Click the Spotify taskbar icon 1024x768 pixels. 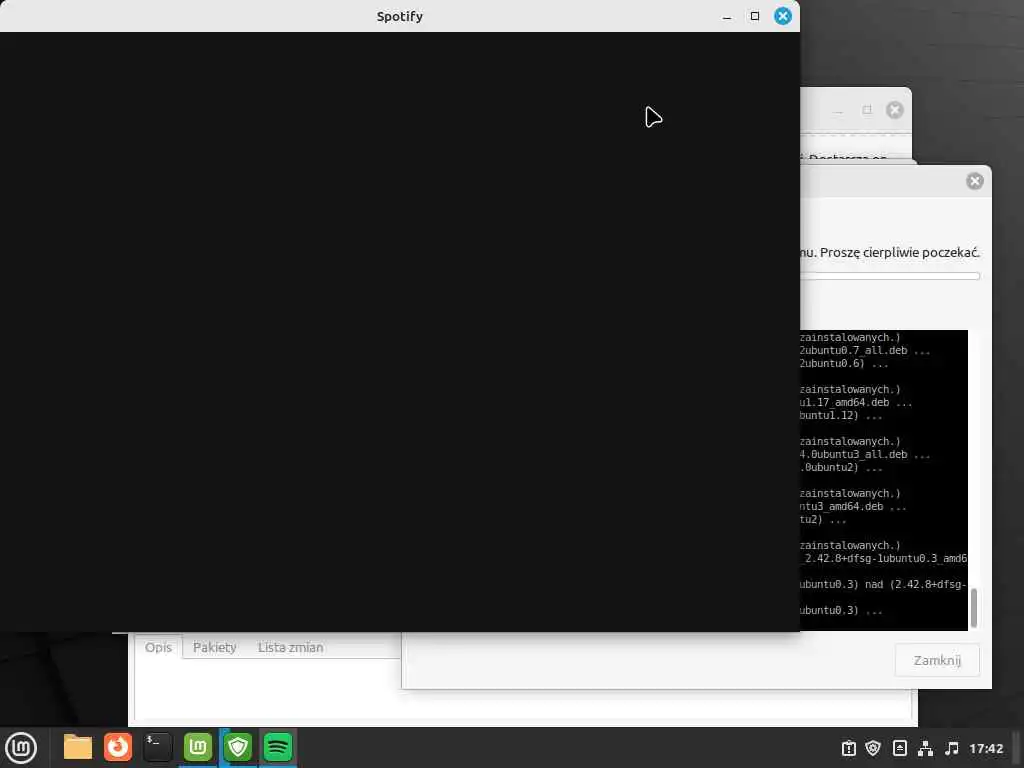pos(278,747)
